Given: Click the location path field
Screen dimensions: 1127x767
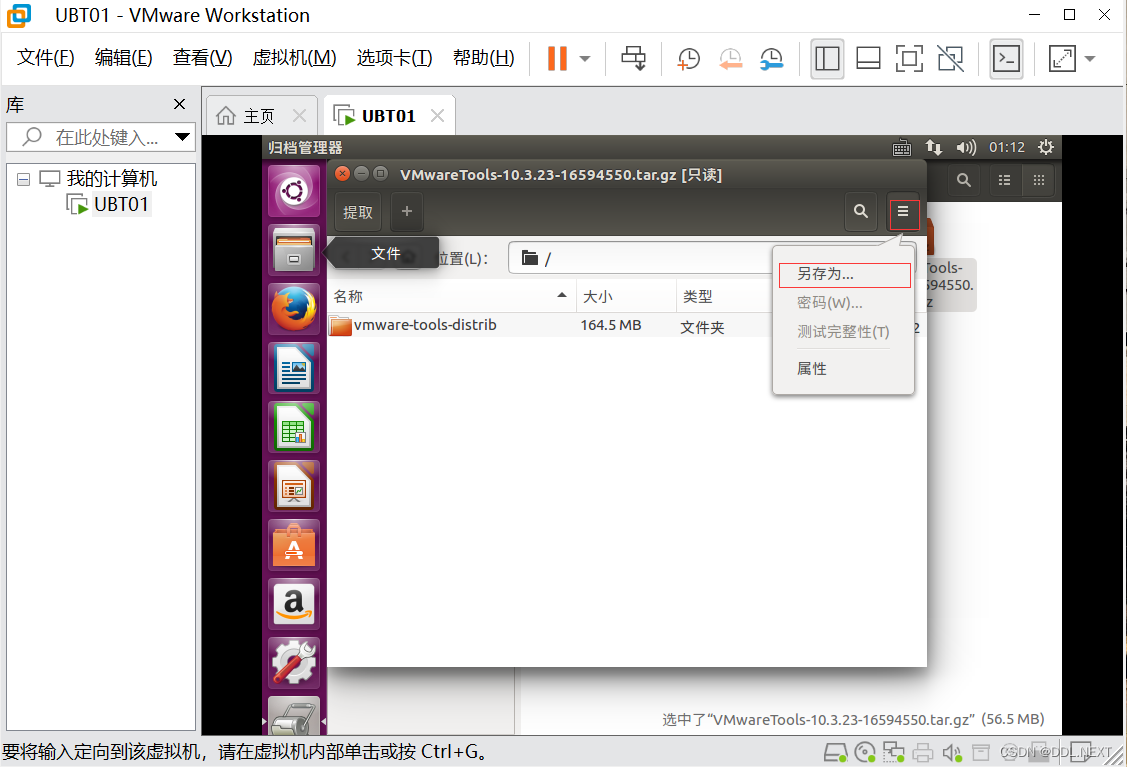Looking at the screenshot, I should click(x=712, y=258).
